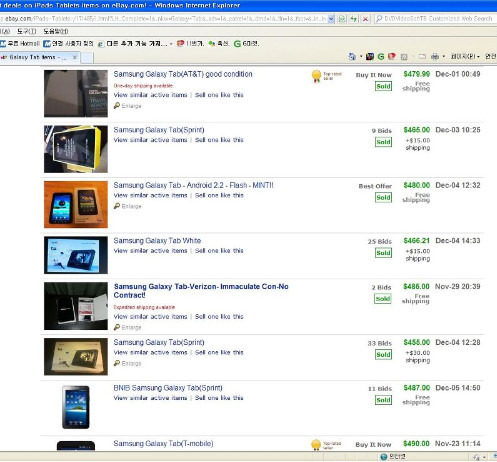
Task: Open the Help menu in menu bar
Action: pyautogui.click(x=56, y=32)
